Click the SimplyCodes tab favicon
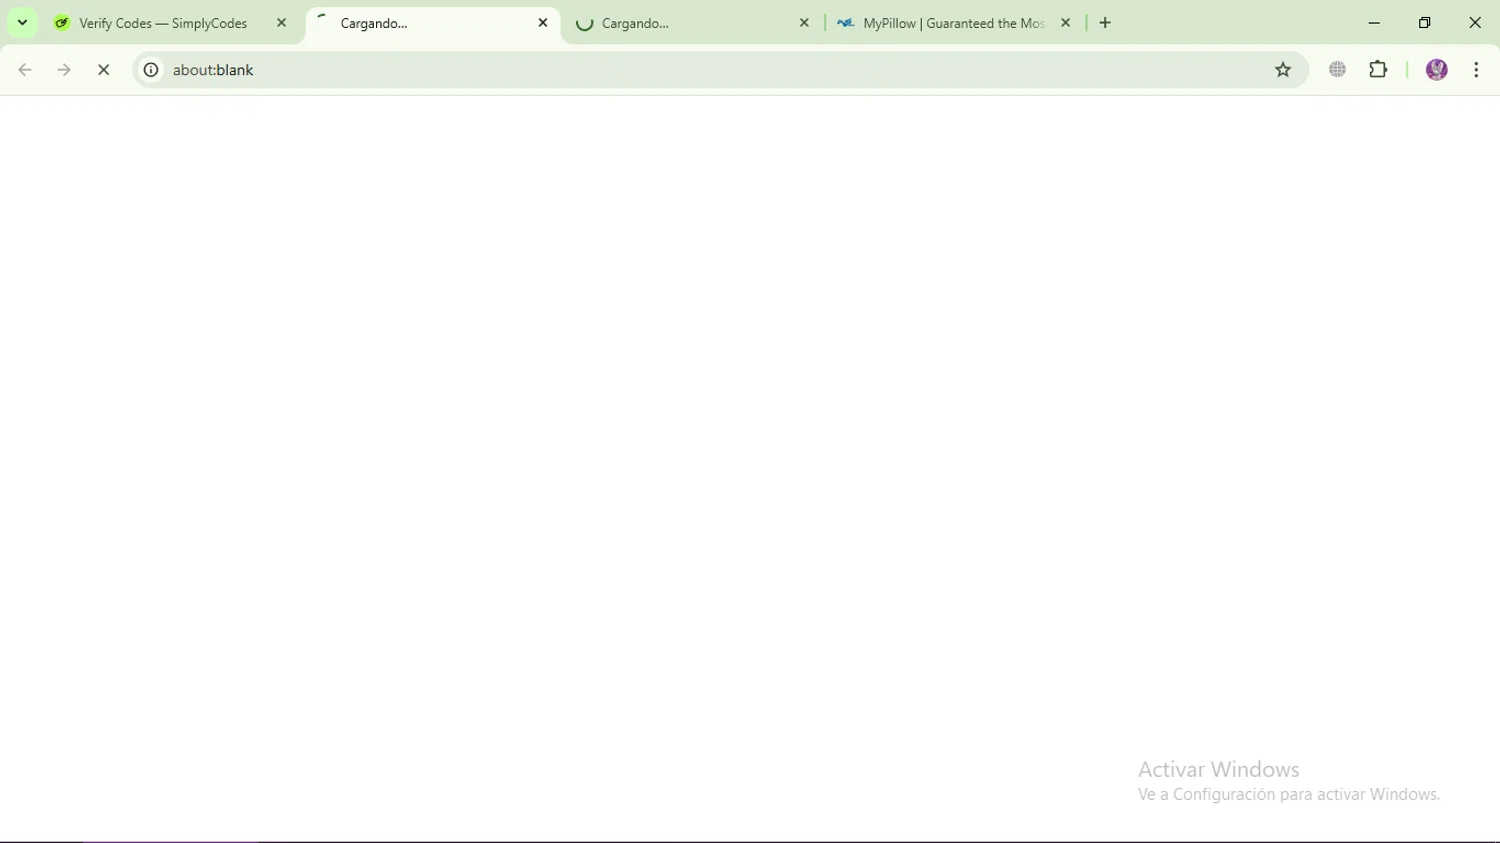 (x=62, y=23)
